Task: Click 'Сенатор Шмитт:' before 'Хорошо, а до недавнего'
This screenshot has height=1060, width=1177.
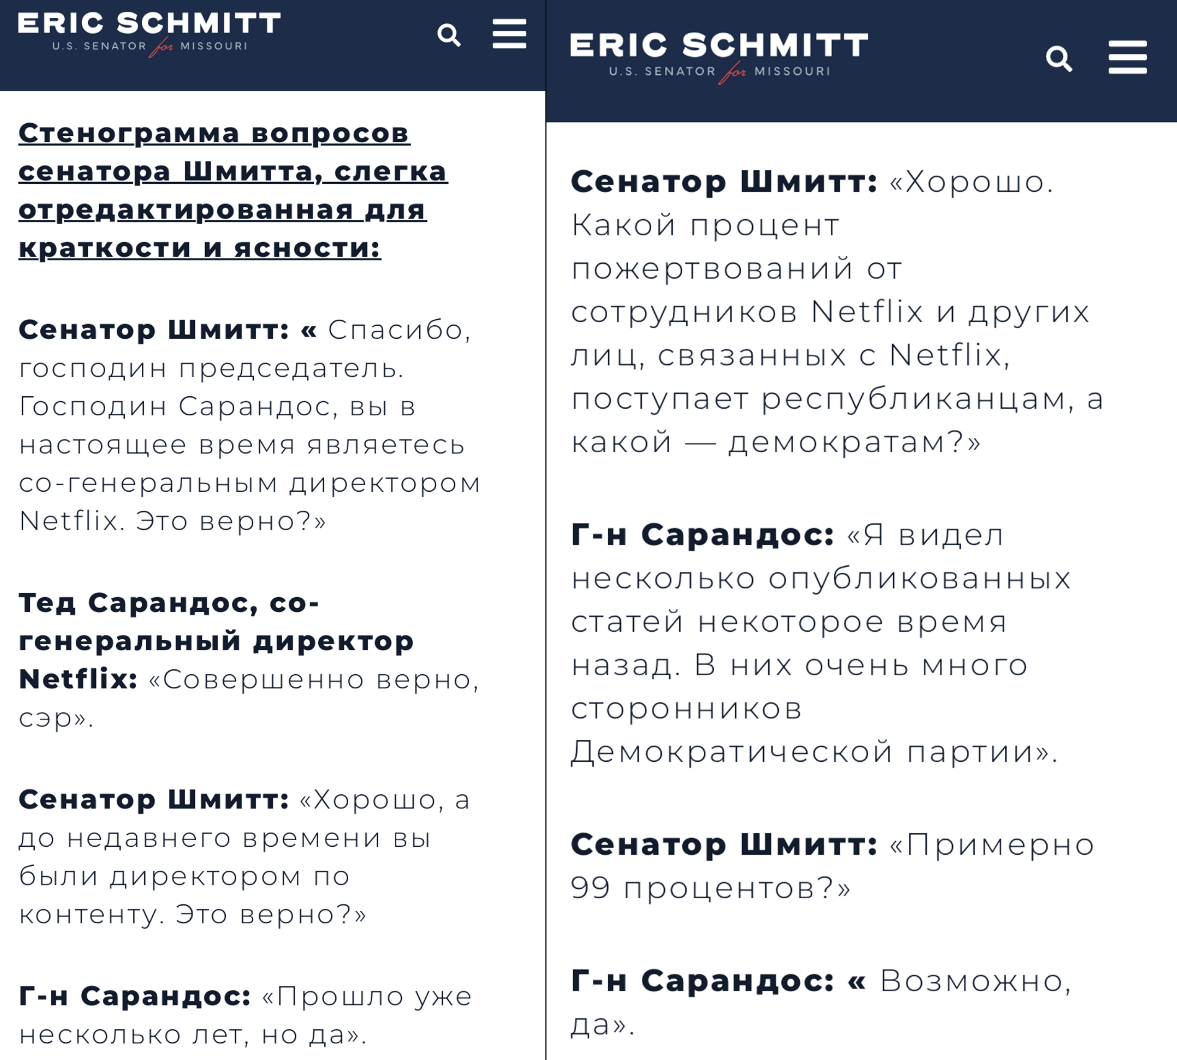Action: pos(154,800)
